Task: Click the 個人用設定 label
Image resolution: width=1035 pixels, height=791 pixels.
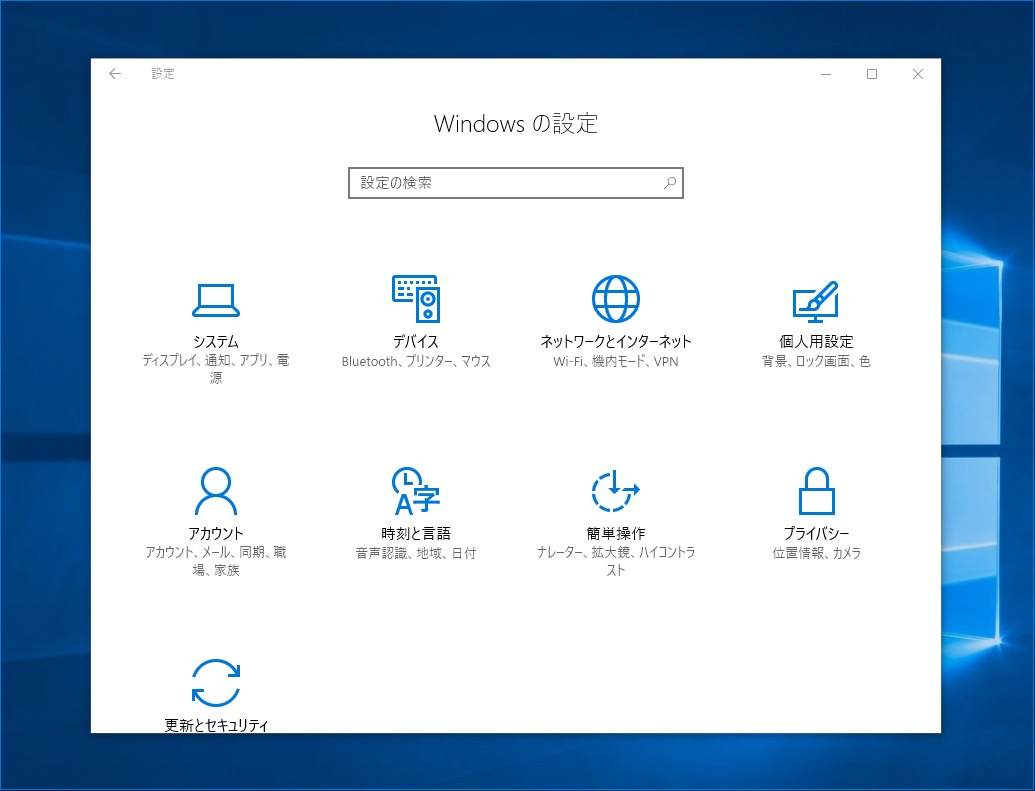Action: pos(816,341)
